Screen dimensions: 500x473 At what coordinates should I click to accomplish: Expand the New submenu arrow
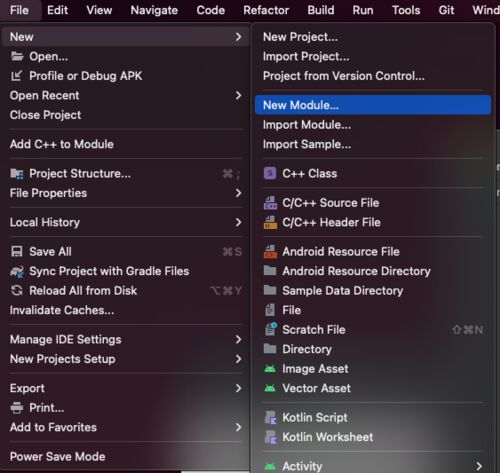[238, 37]
